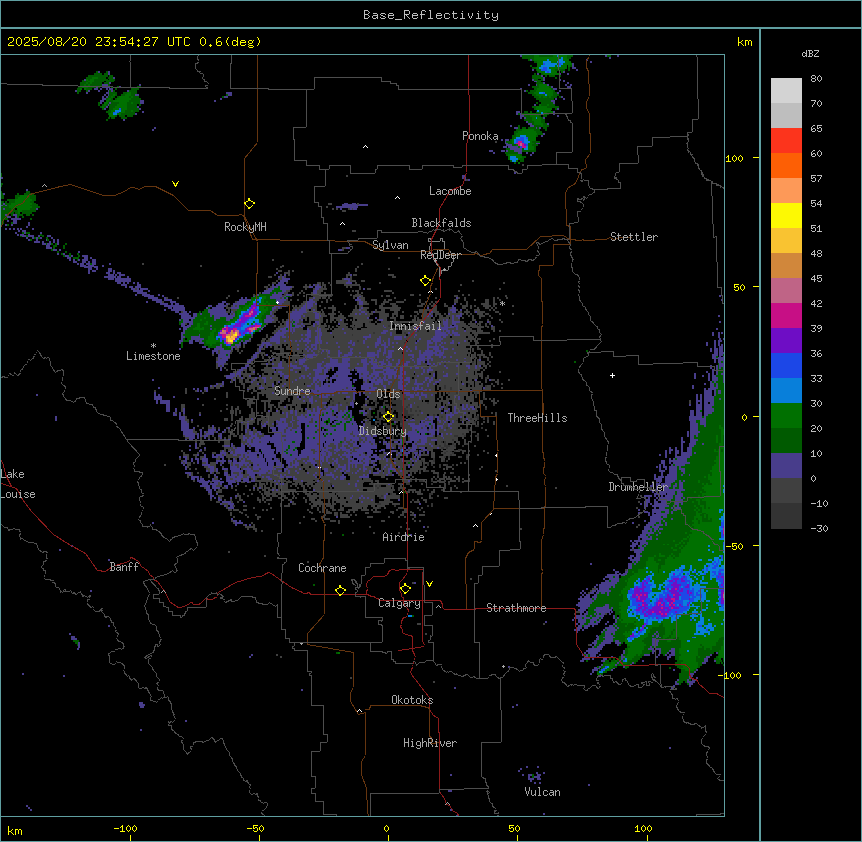862x842 pixels.
Task: Click the dBZ legend heading
Action: point(810,54)
